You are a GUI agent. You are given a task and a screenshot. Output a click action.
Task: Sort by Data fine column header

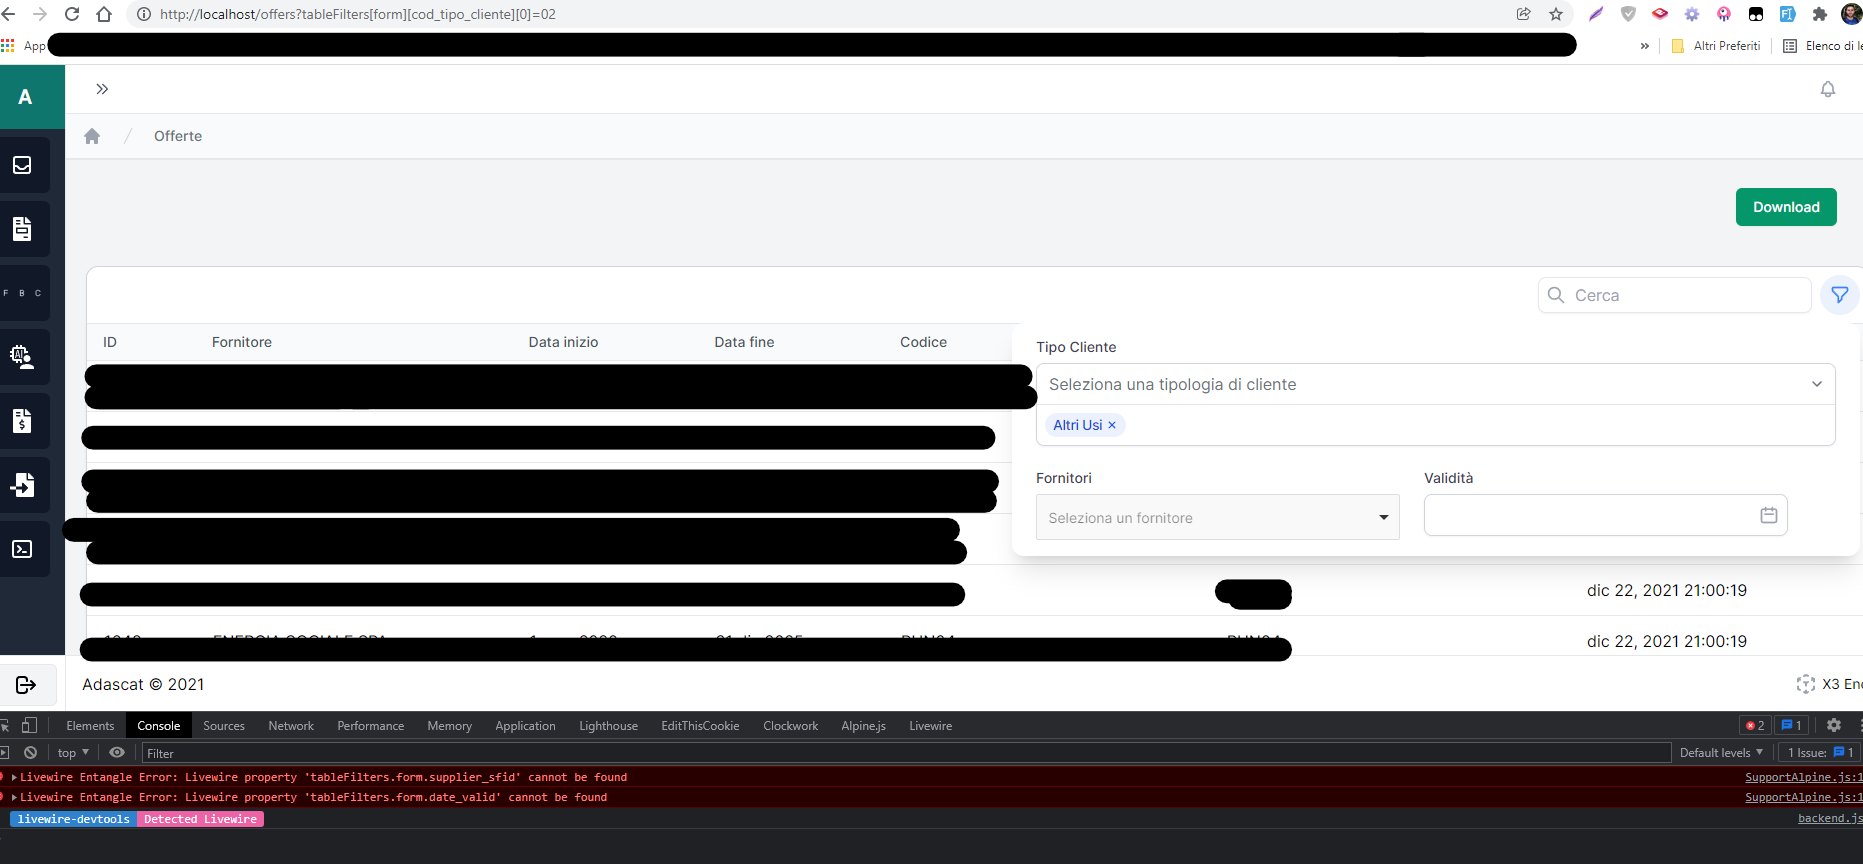(x=744, y=342)
